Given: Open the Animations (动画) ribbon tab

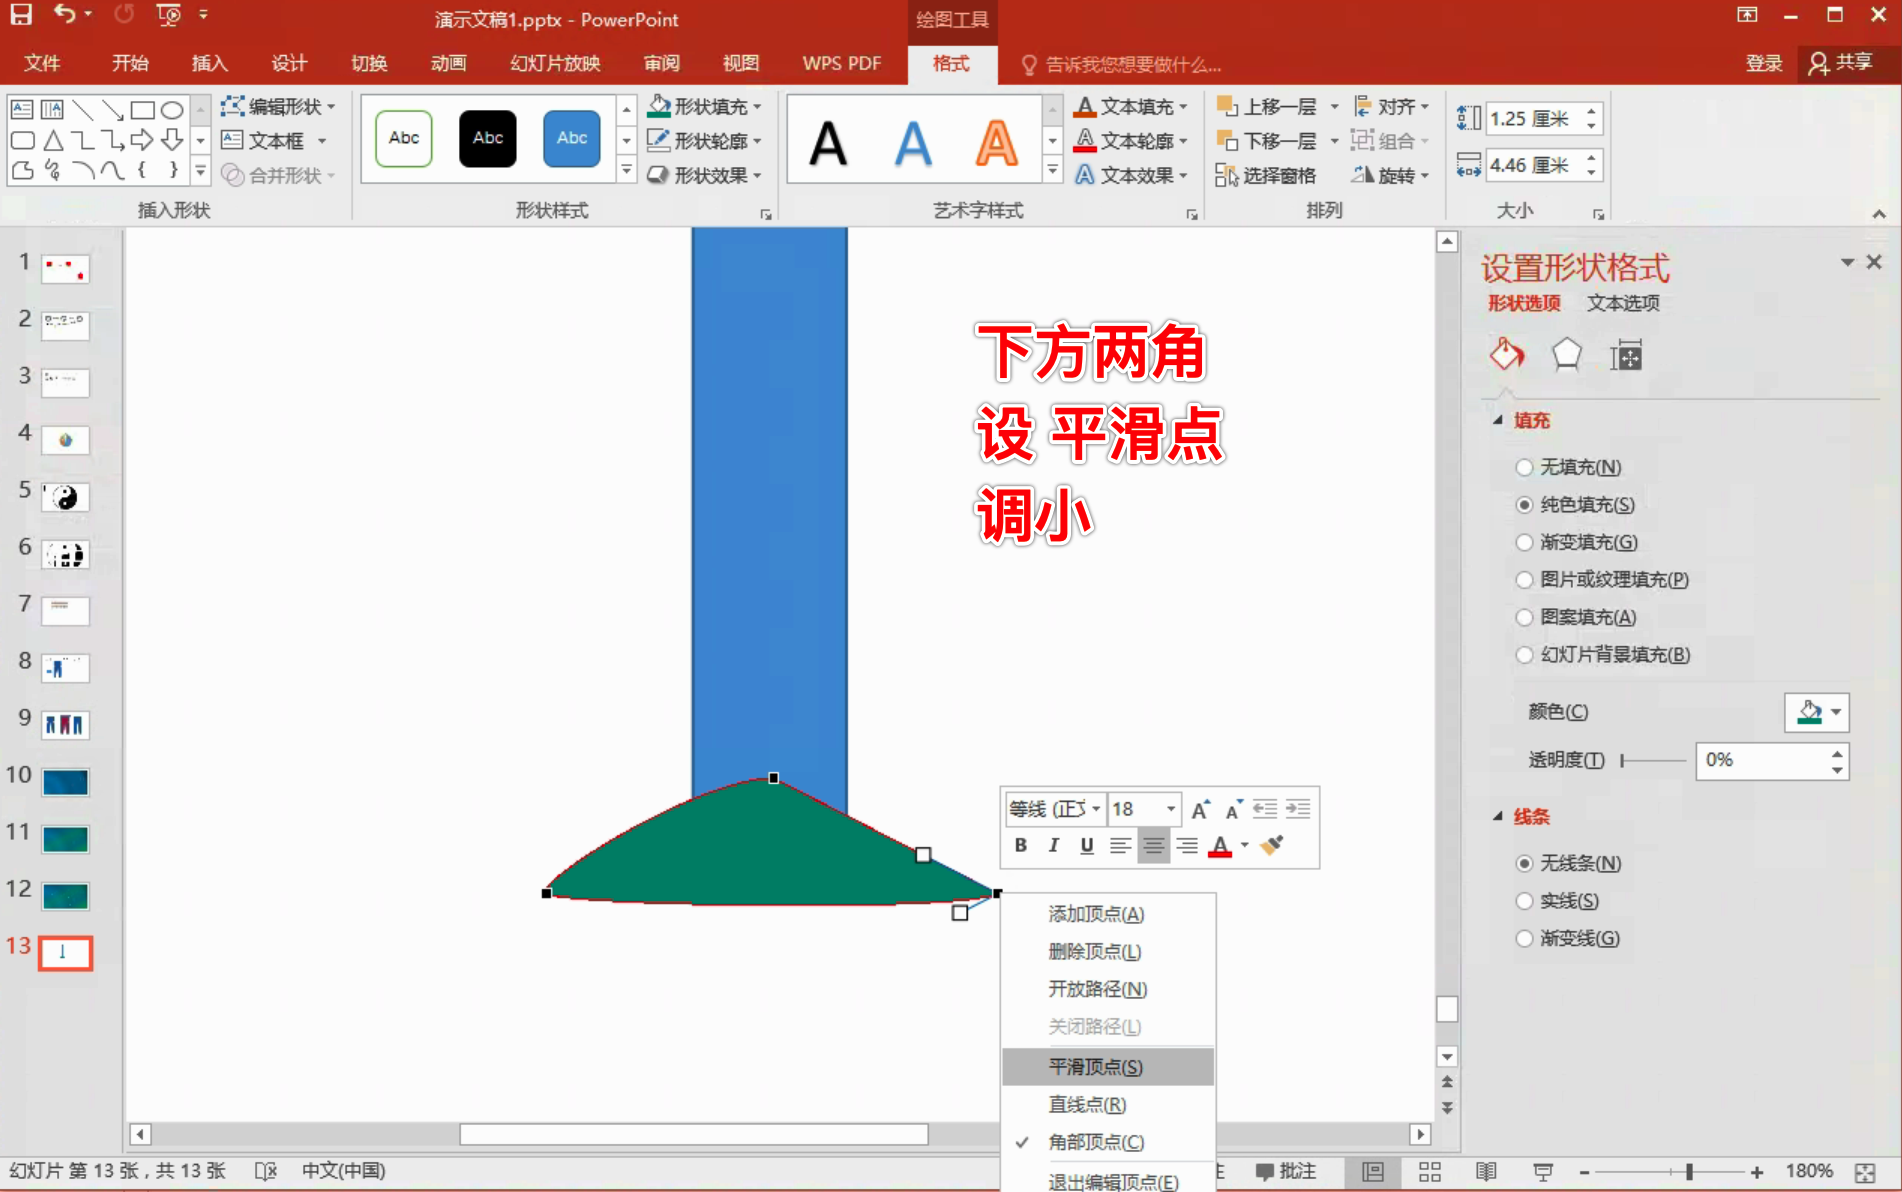Looking at the screenshot, I should tap(449, 63).
